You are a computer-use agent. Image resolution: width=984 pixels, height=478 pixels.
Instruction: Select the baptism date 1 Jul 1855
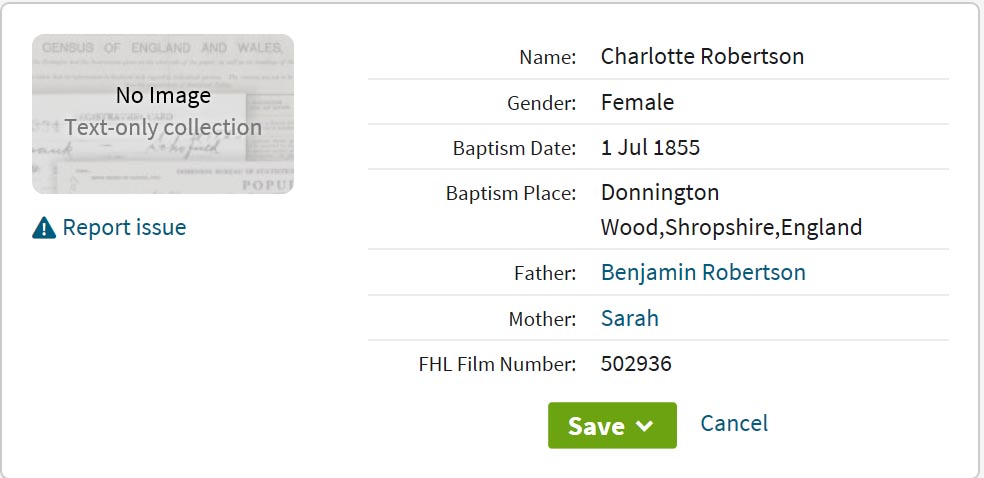click(x=650, y=148)
